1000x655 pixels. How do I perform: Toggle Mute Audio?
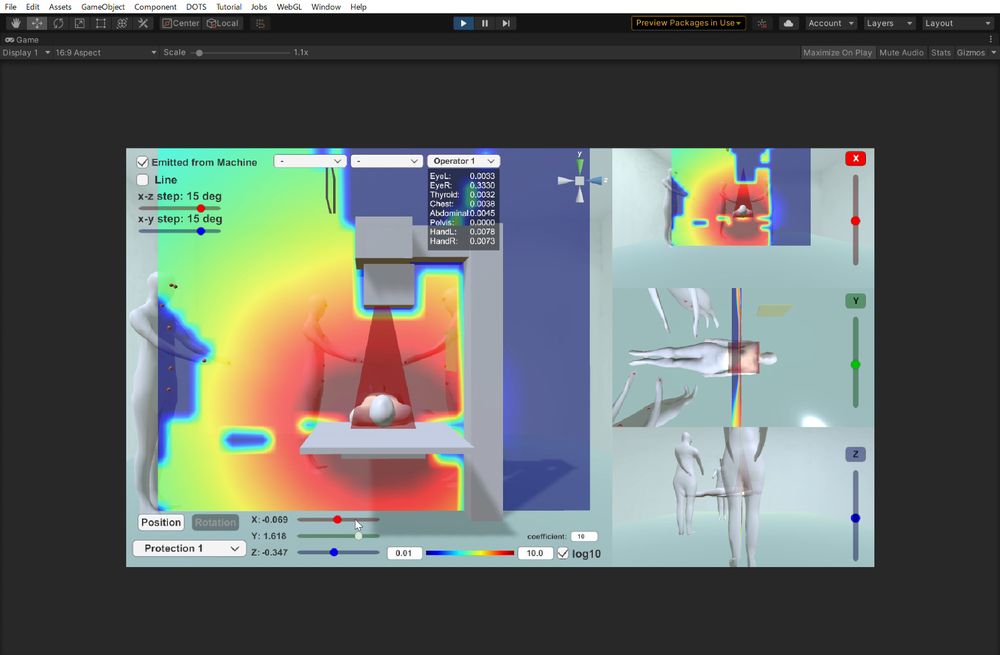[901, 52]
